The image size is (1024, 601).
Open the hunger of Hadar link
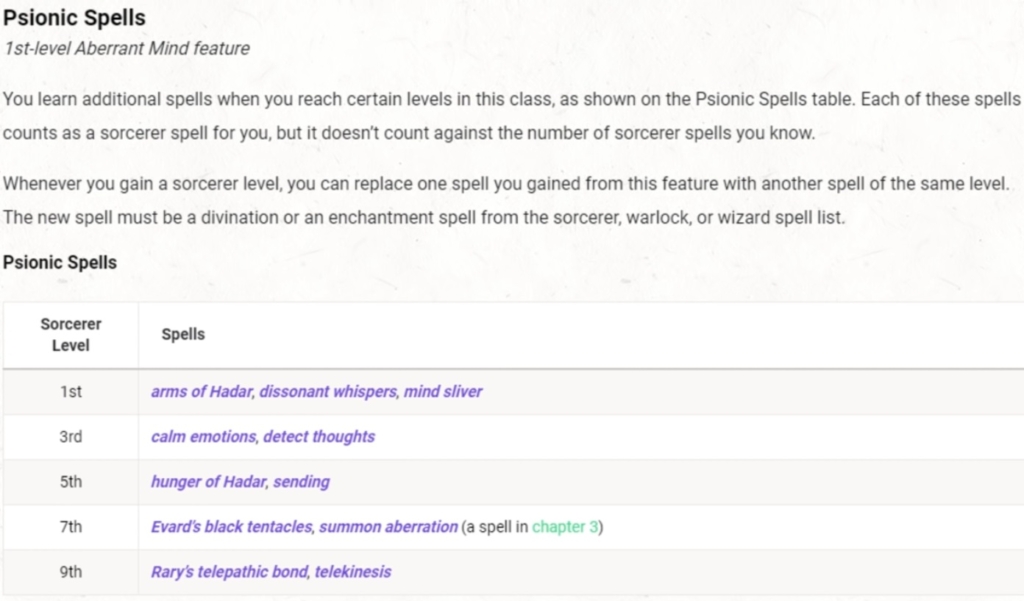208,481
